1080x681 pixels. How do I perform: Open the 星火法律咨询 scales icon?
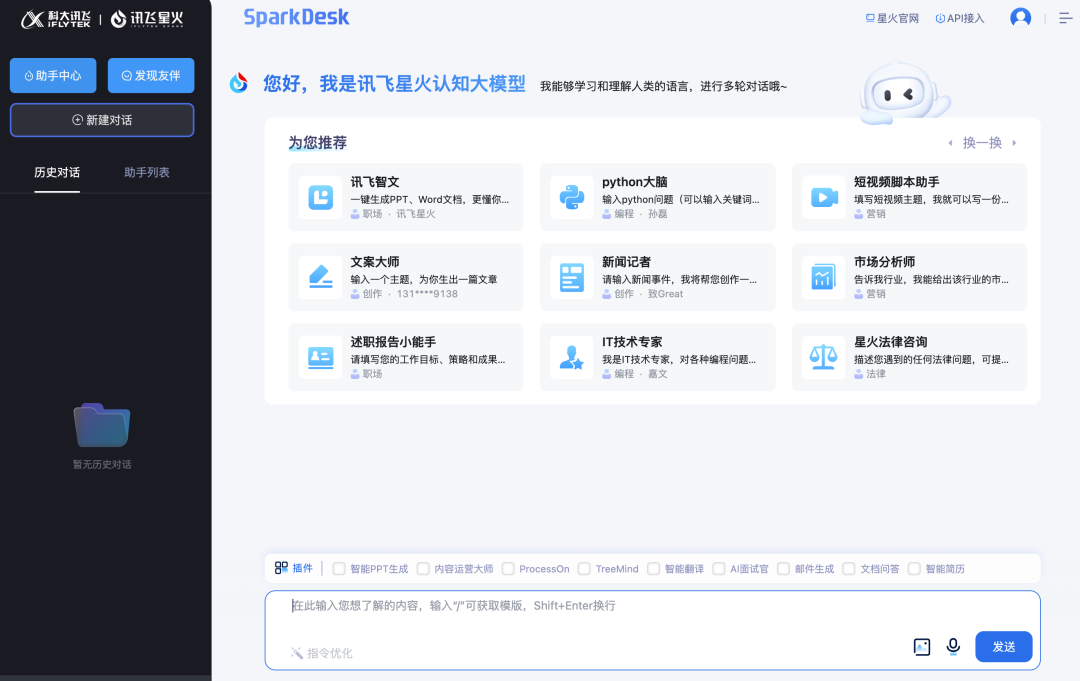click(824, 357)
